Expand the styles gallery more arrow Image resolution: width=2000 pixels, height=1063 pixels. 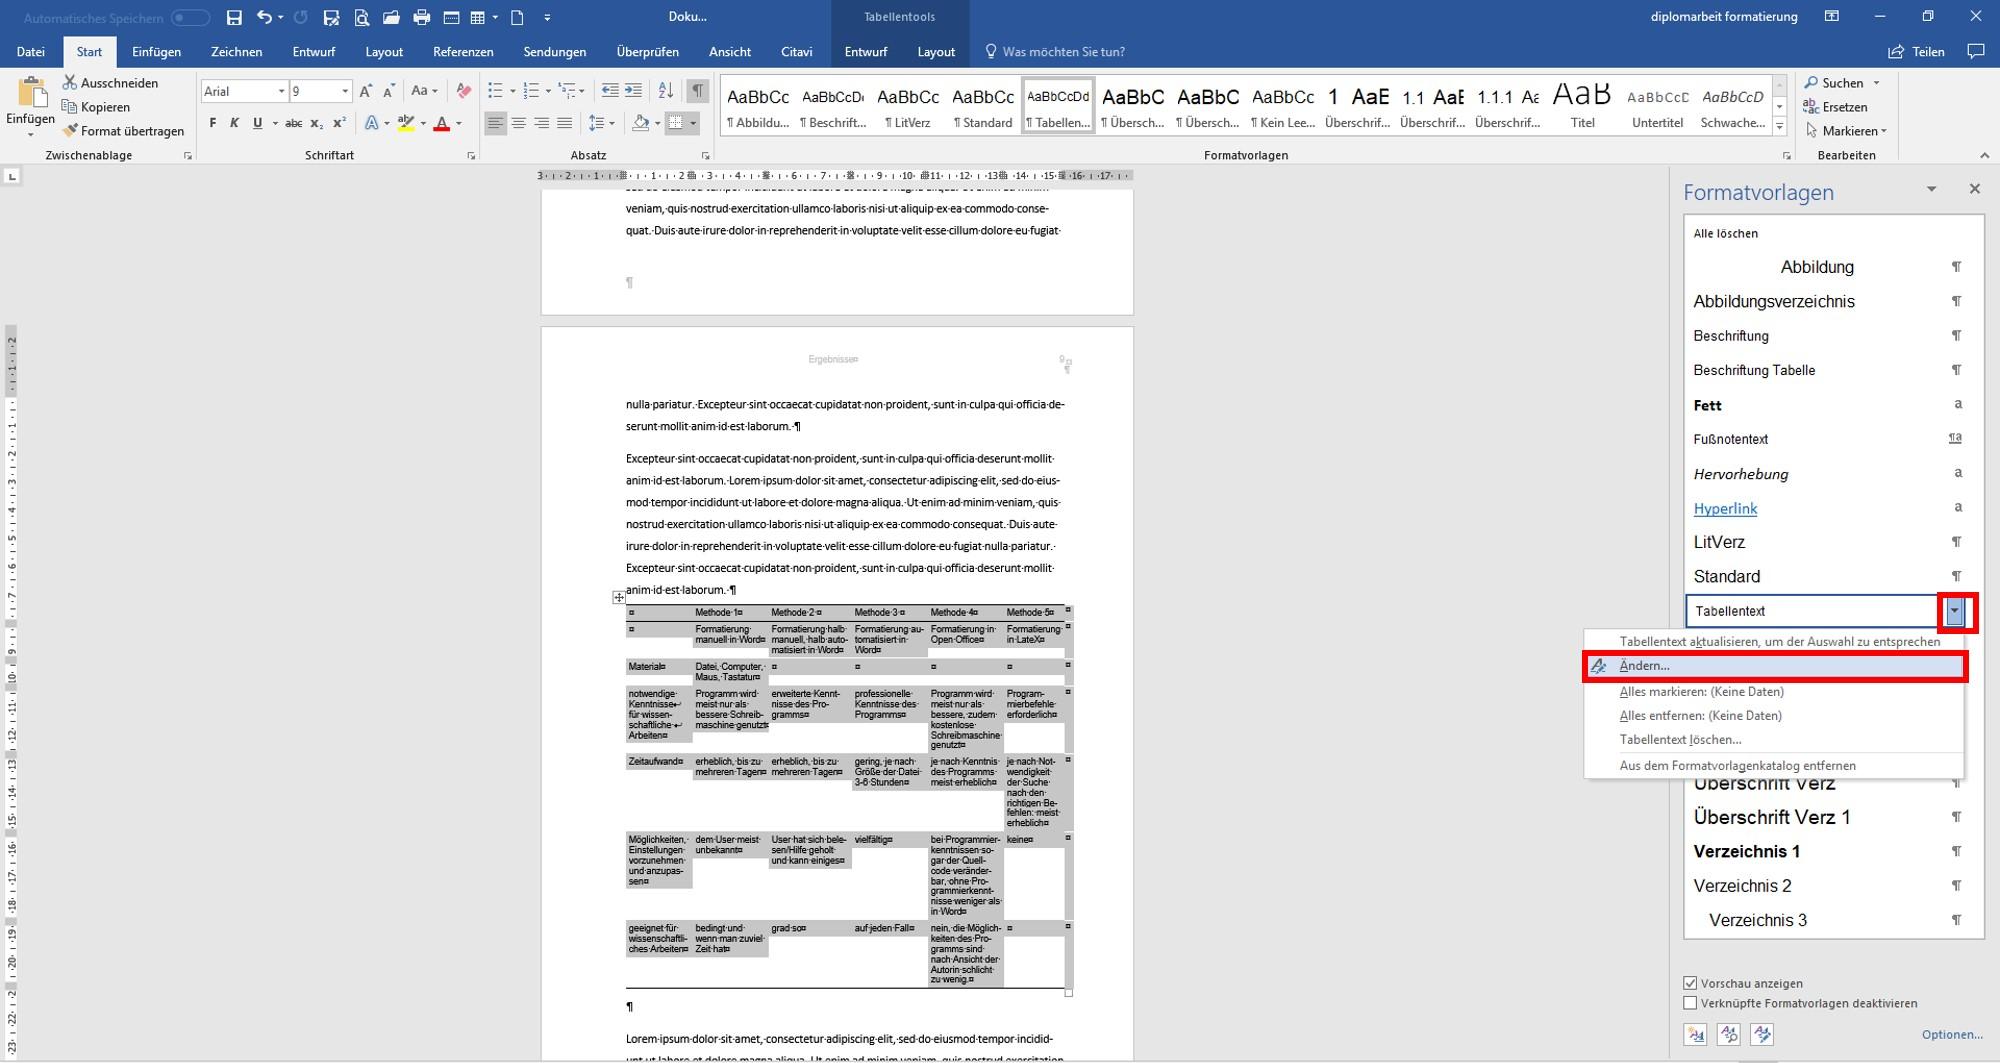(x=1779, y=127)
